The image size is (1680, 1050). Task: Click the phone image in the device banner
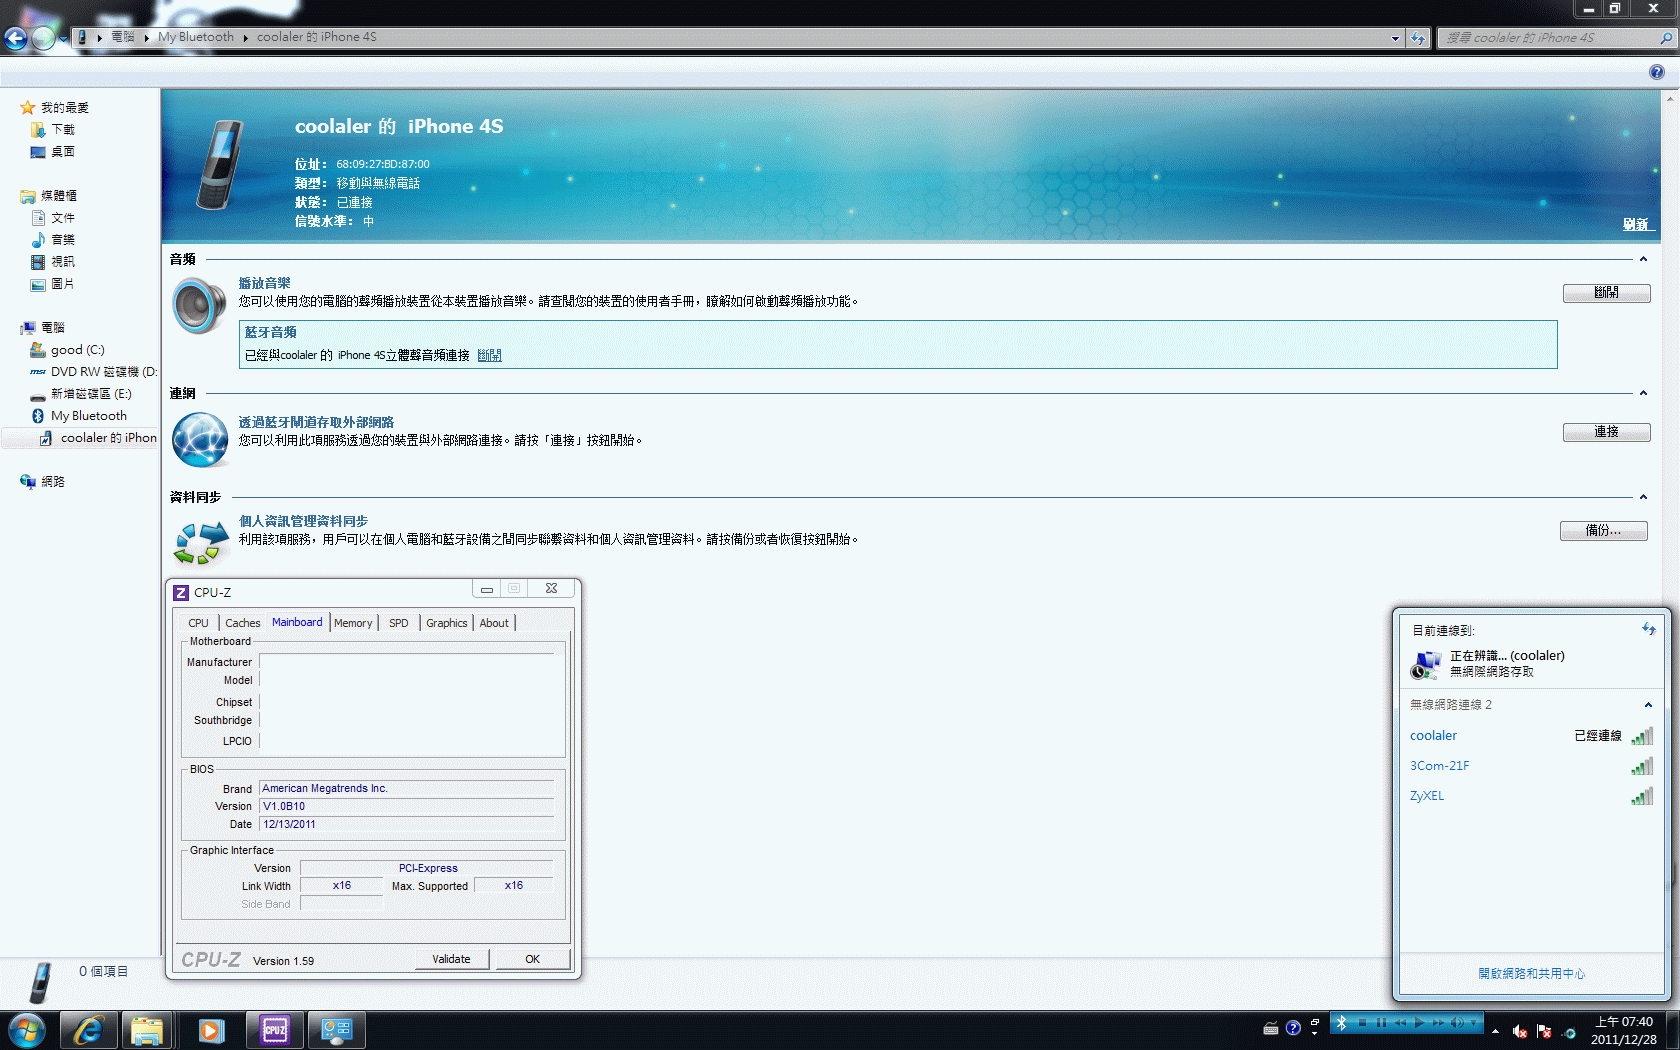pyautogui.click(x=221, y=165)
